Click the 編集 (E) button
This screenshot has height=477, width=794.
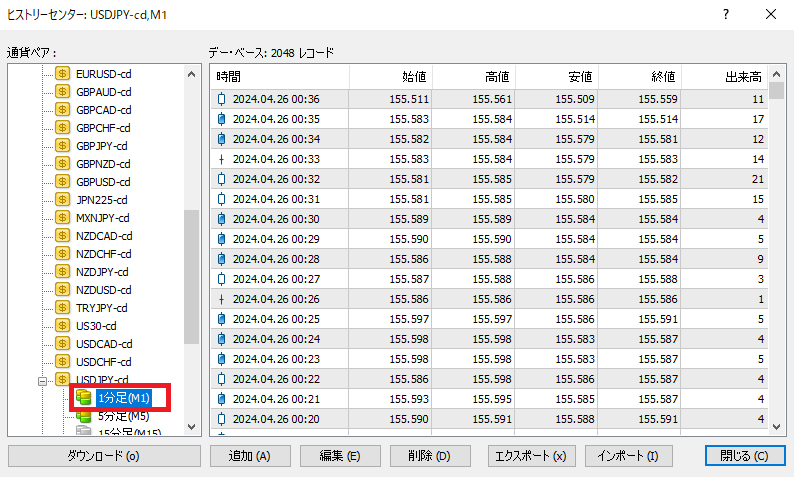[x=340, y=456]
